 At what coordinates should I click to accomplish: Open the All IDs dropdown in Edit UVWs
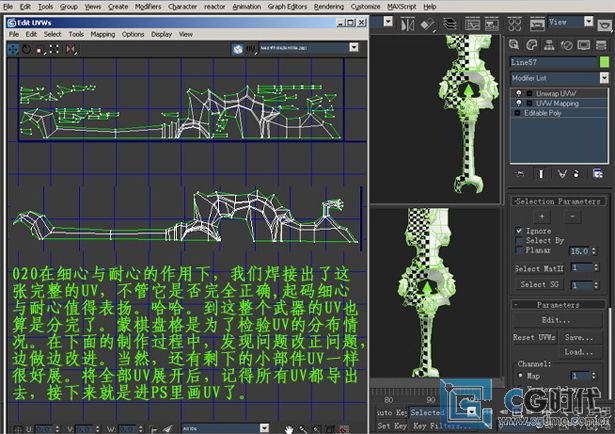click(265, 428)
